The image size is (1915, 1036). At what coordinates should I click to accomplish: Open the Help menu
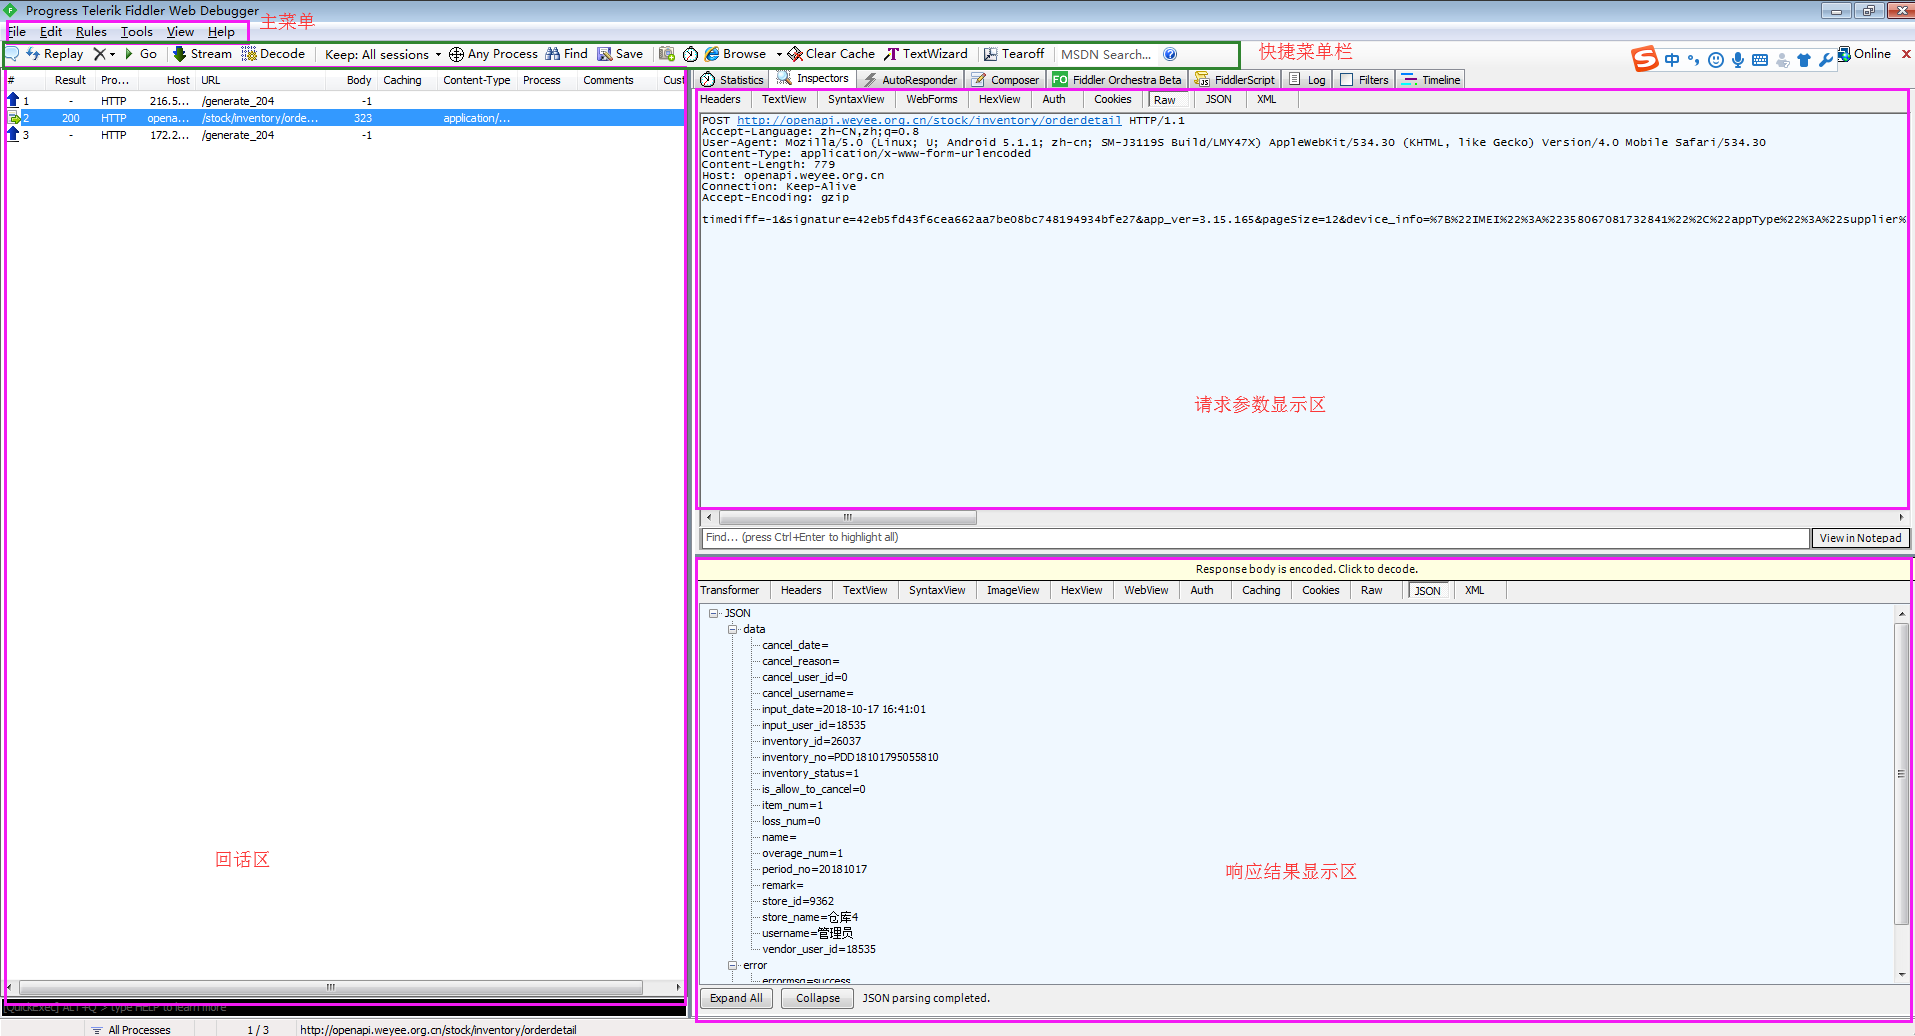221,32
